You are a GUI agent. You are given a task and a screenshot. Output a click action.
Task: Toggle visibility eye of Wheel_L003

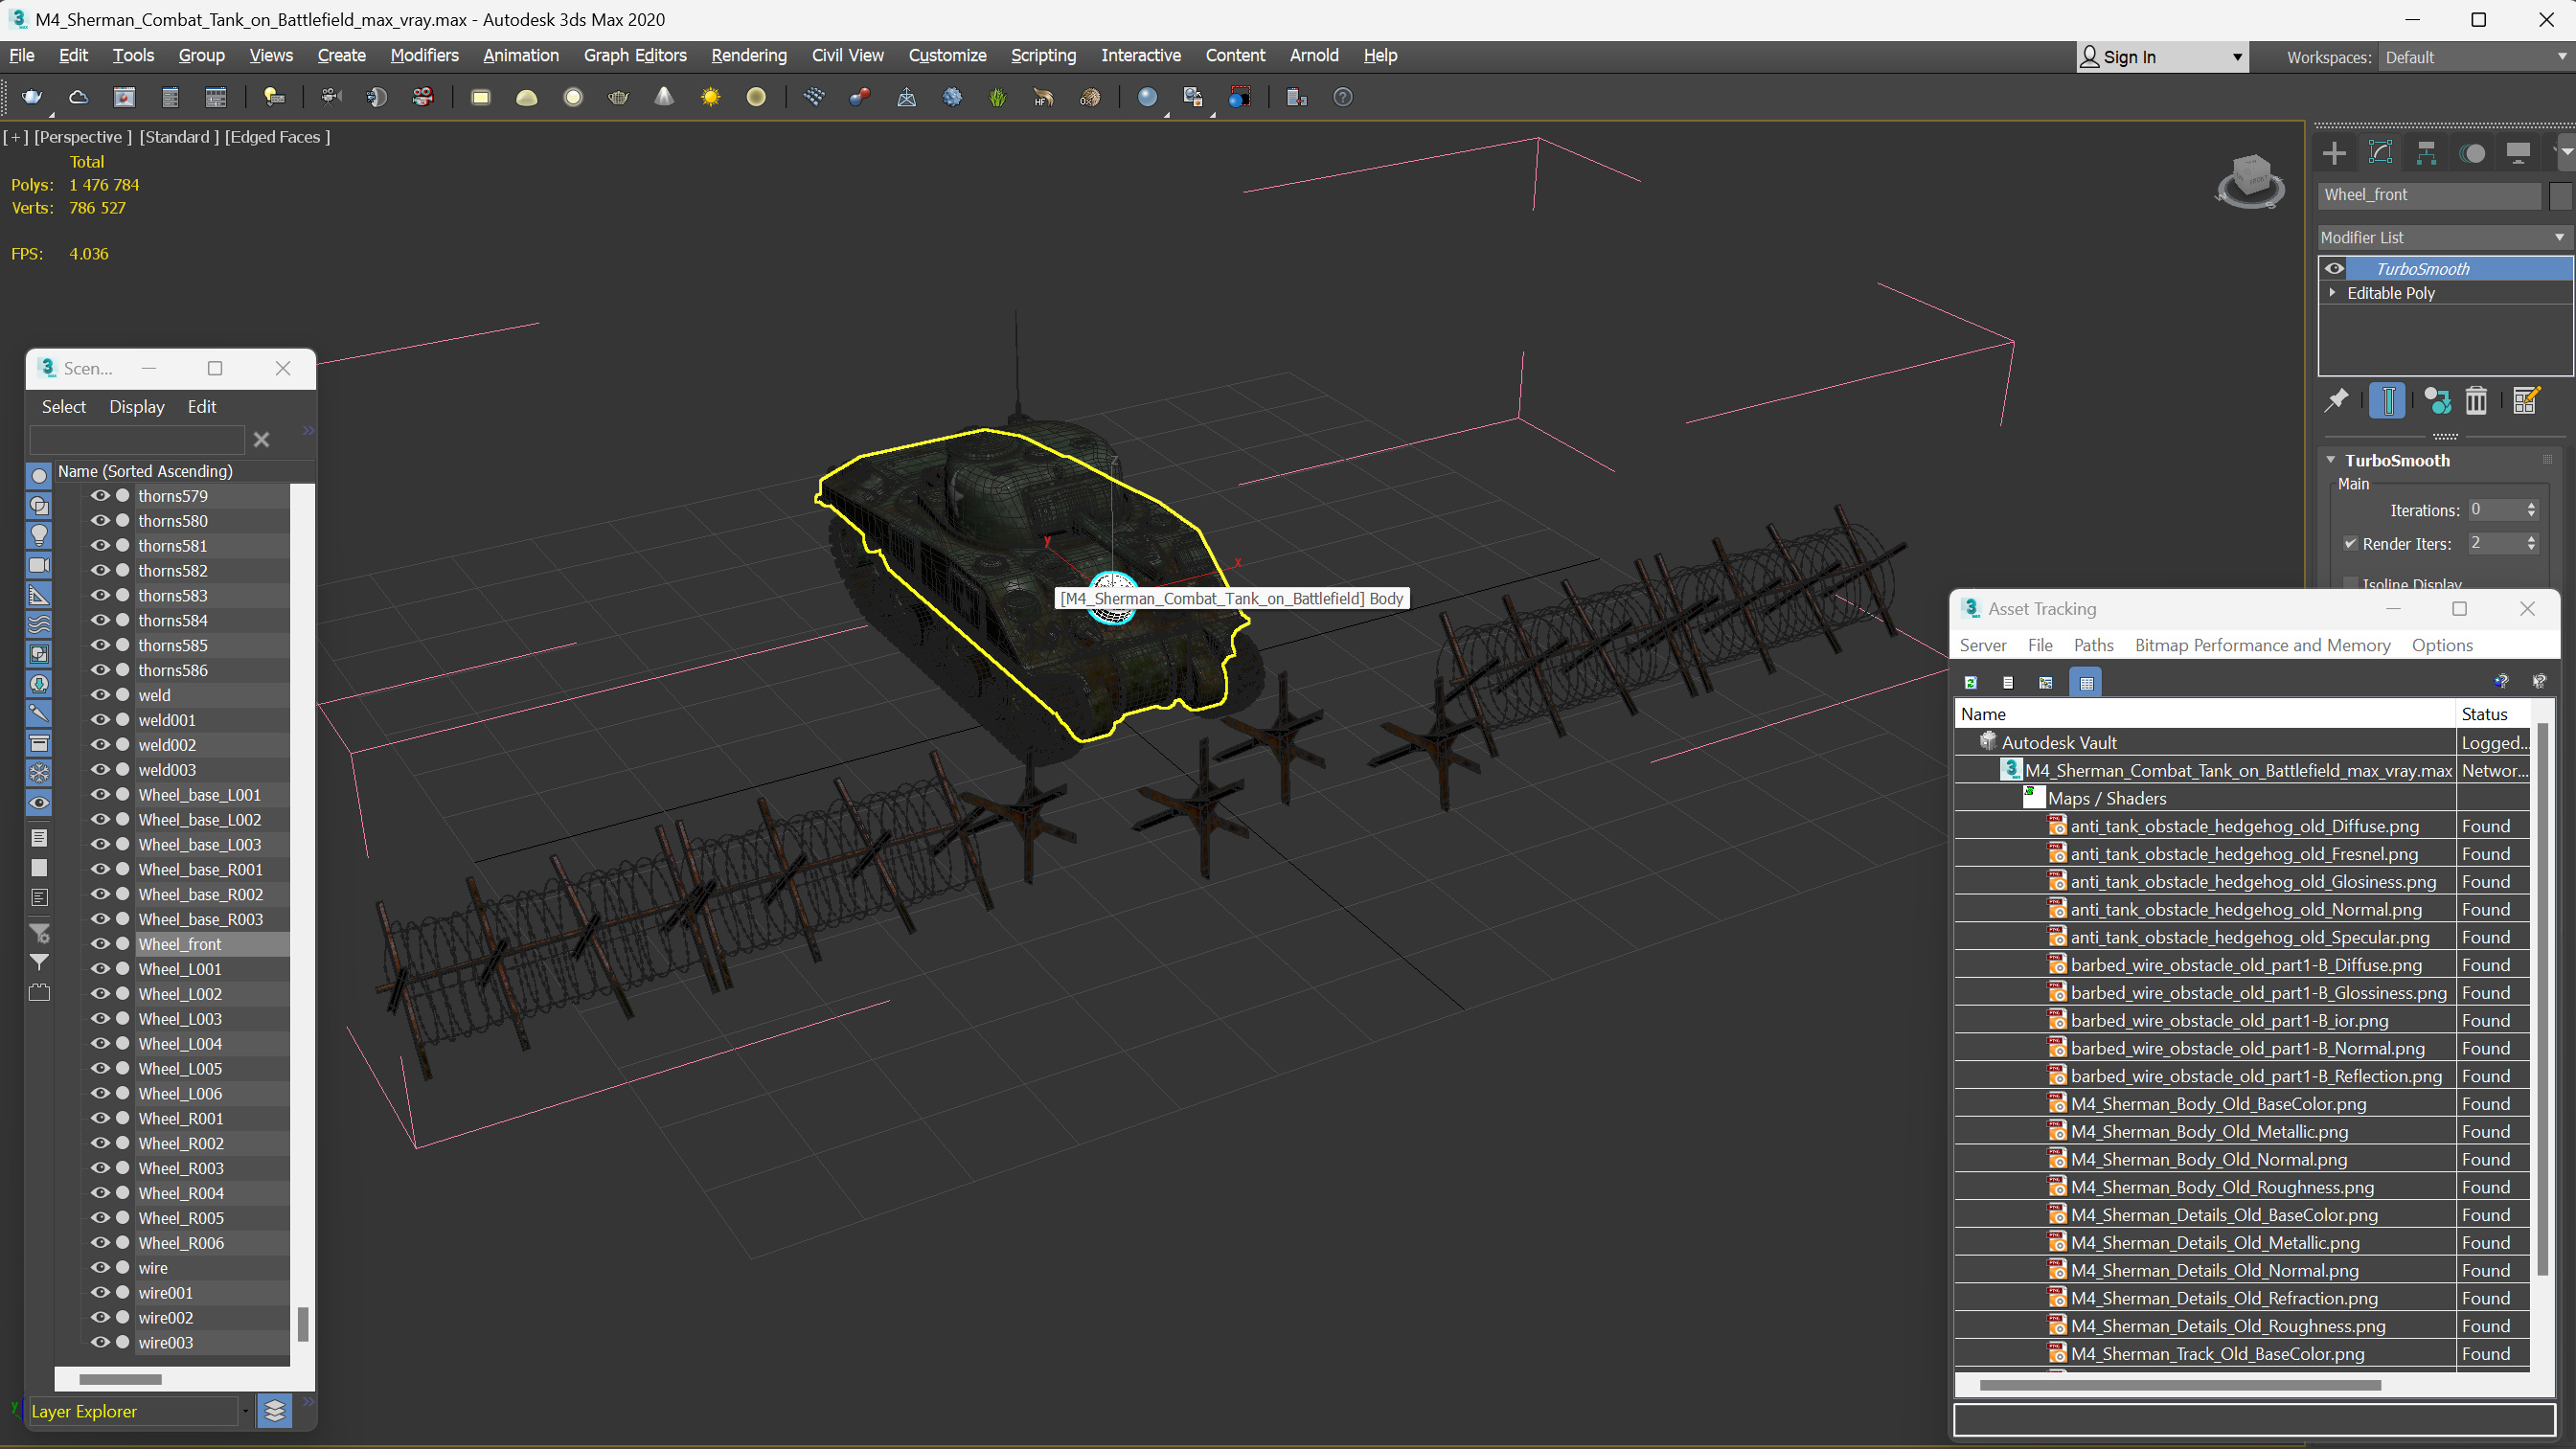click(x=100, y=1018)
